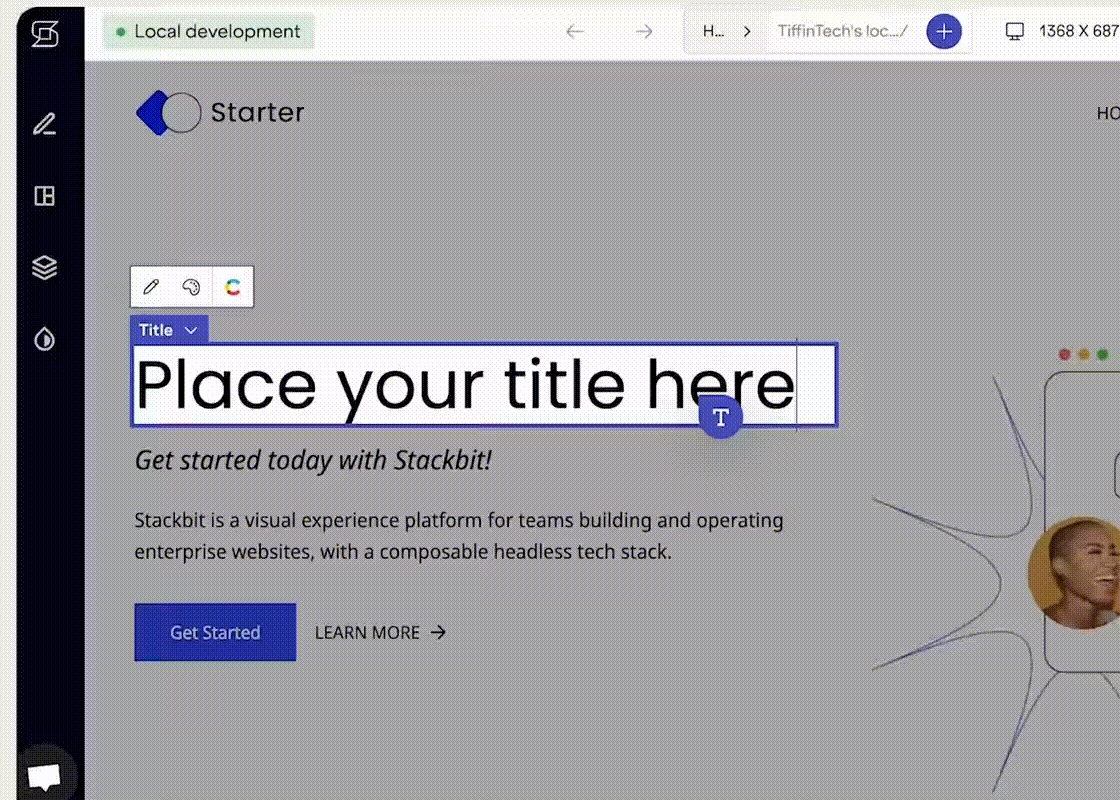Open the desktop viewport size selector

pos(1061,31)
